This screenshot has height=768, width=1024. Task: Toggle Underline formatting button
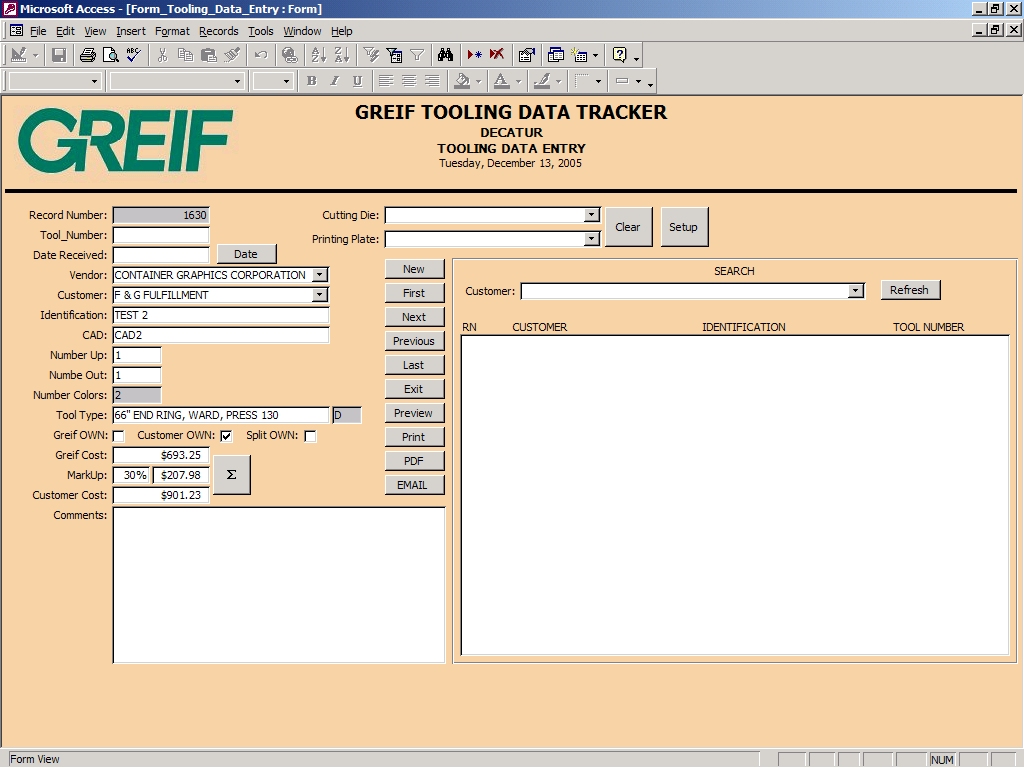(x=357, y=81)
